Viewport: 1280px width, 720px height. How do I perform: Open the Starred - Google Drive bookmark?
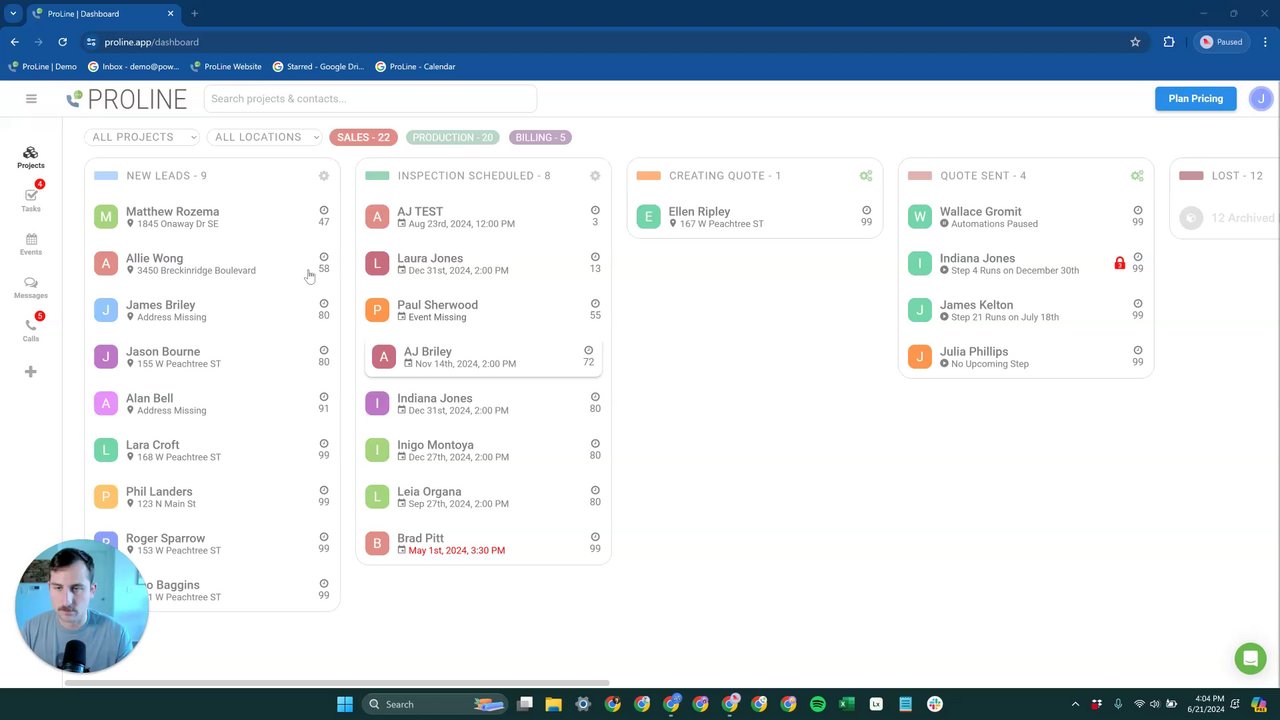[319, 67]
